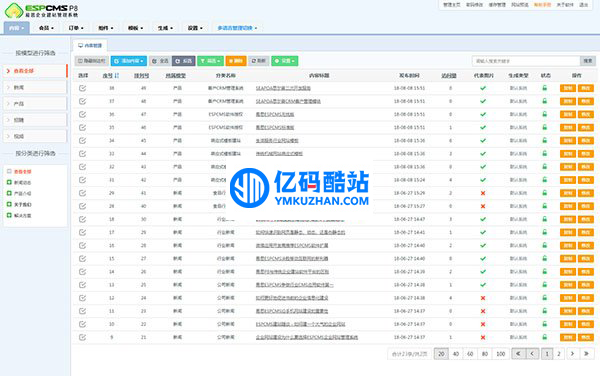
Task: Open the 设置 menu in the top navigation bar
Action: (195, 28)
